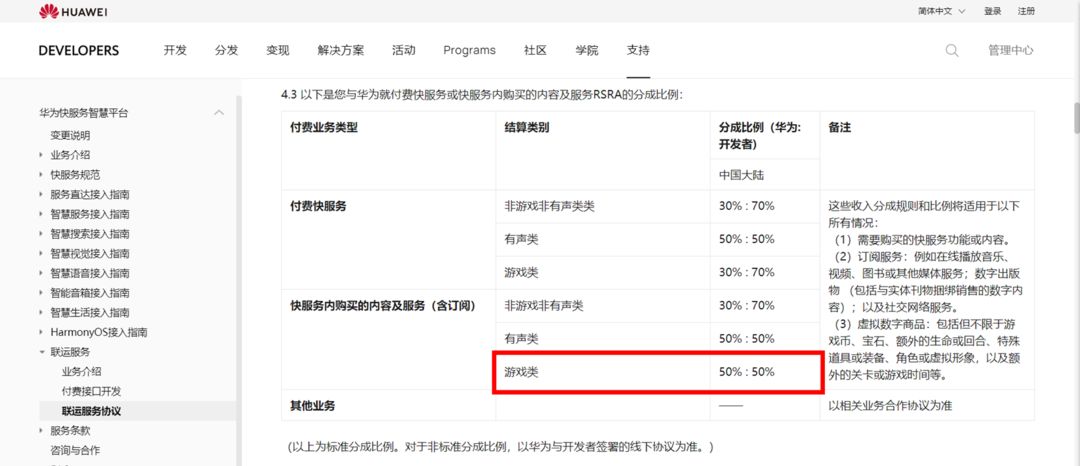The width and height of the screenshot is (1080, 466).
Task: Collapse 华为快服务智慧平台 section chevron
Action: [219, 113]
